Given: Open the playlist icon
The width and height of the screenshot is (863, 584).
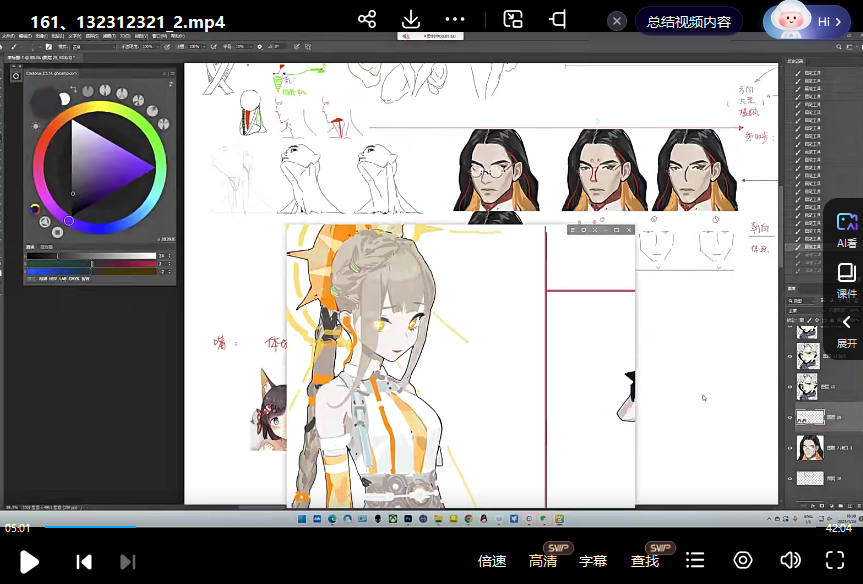Looking at the screenshot, I should (x=696, y=560).
